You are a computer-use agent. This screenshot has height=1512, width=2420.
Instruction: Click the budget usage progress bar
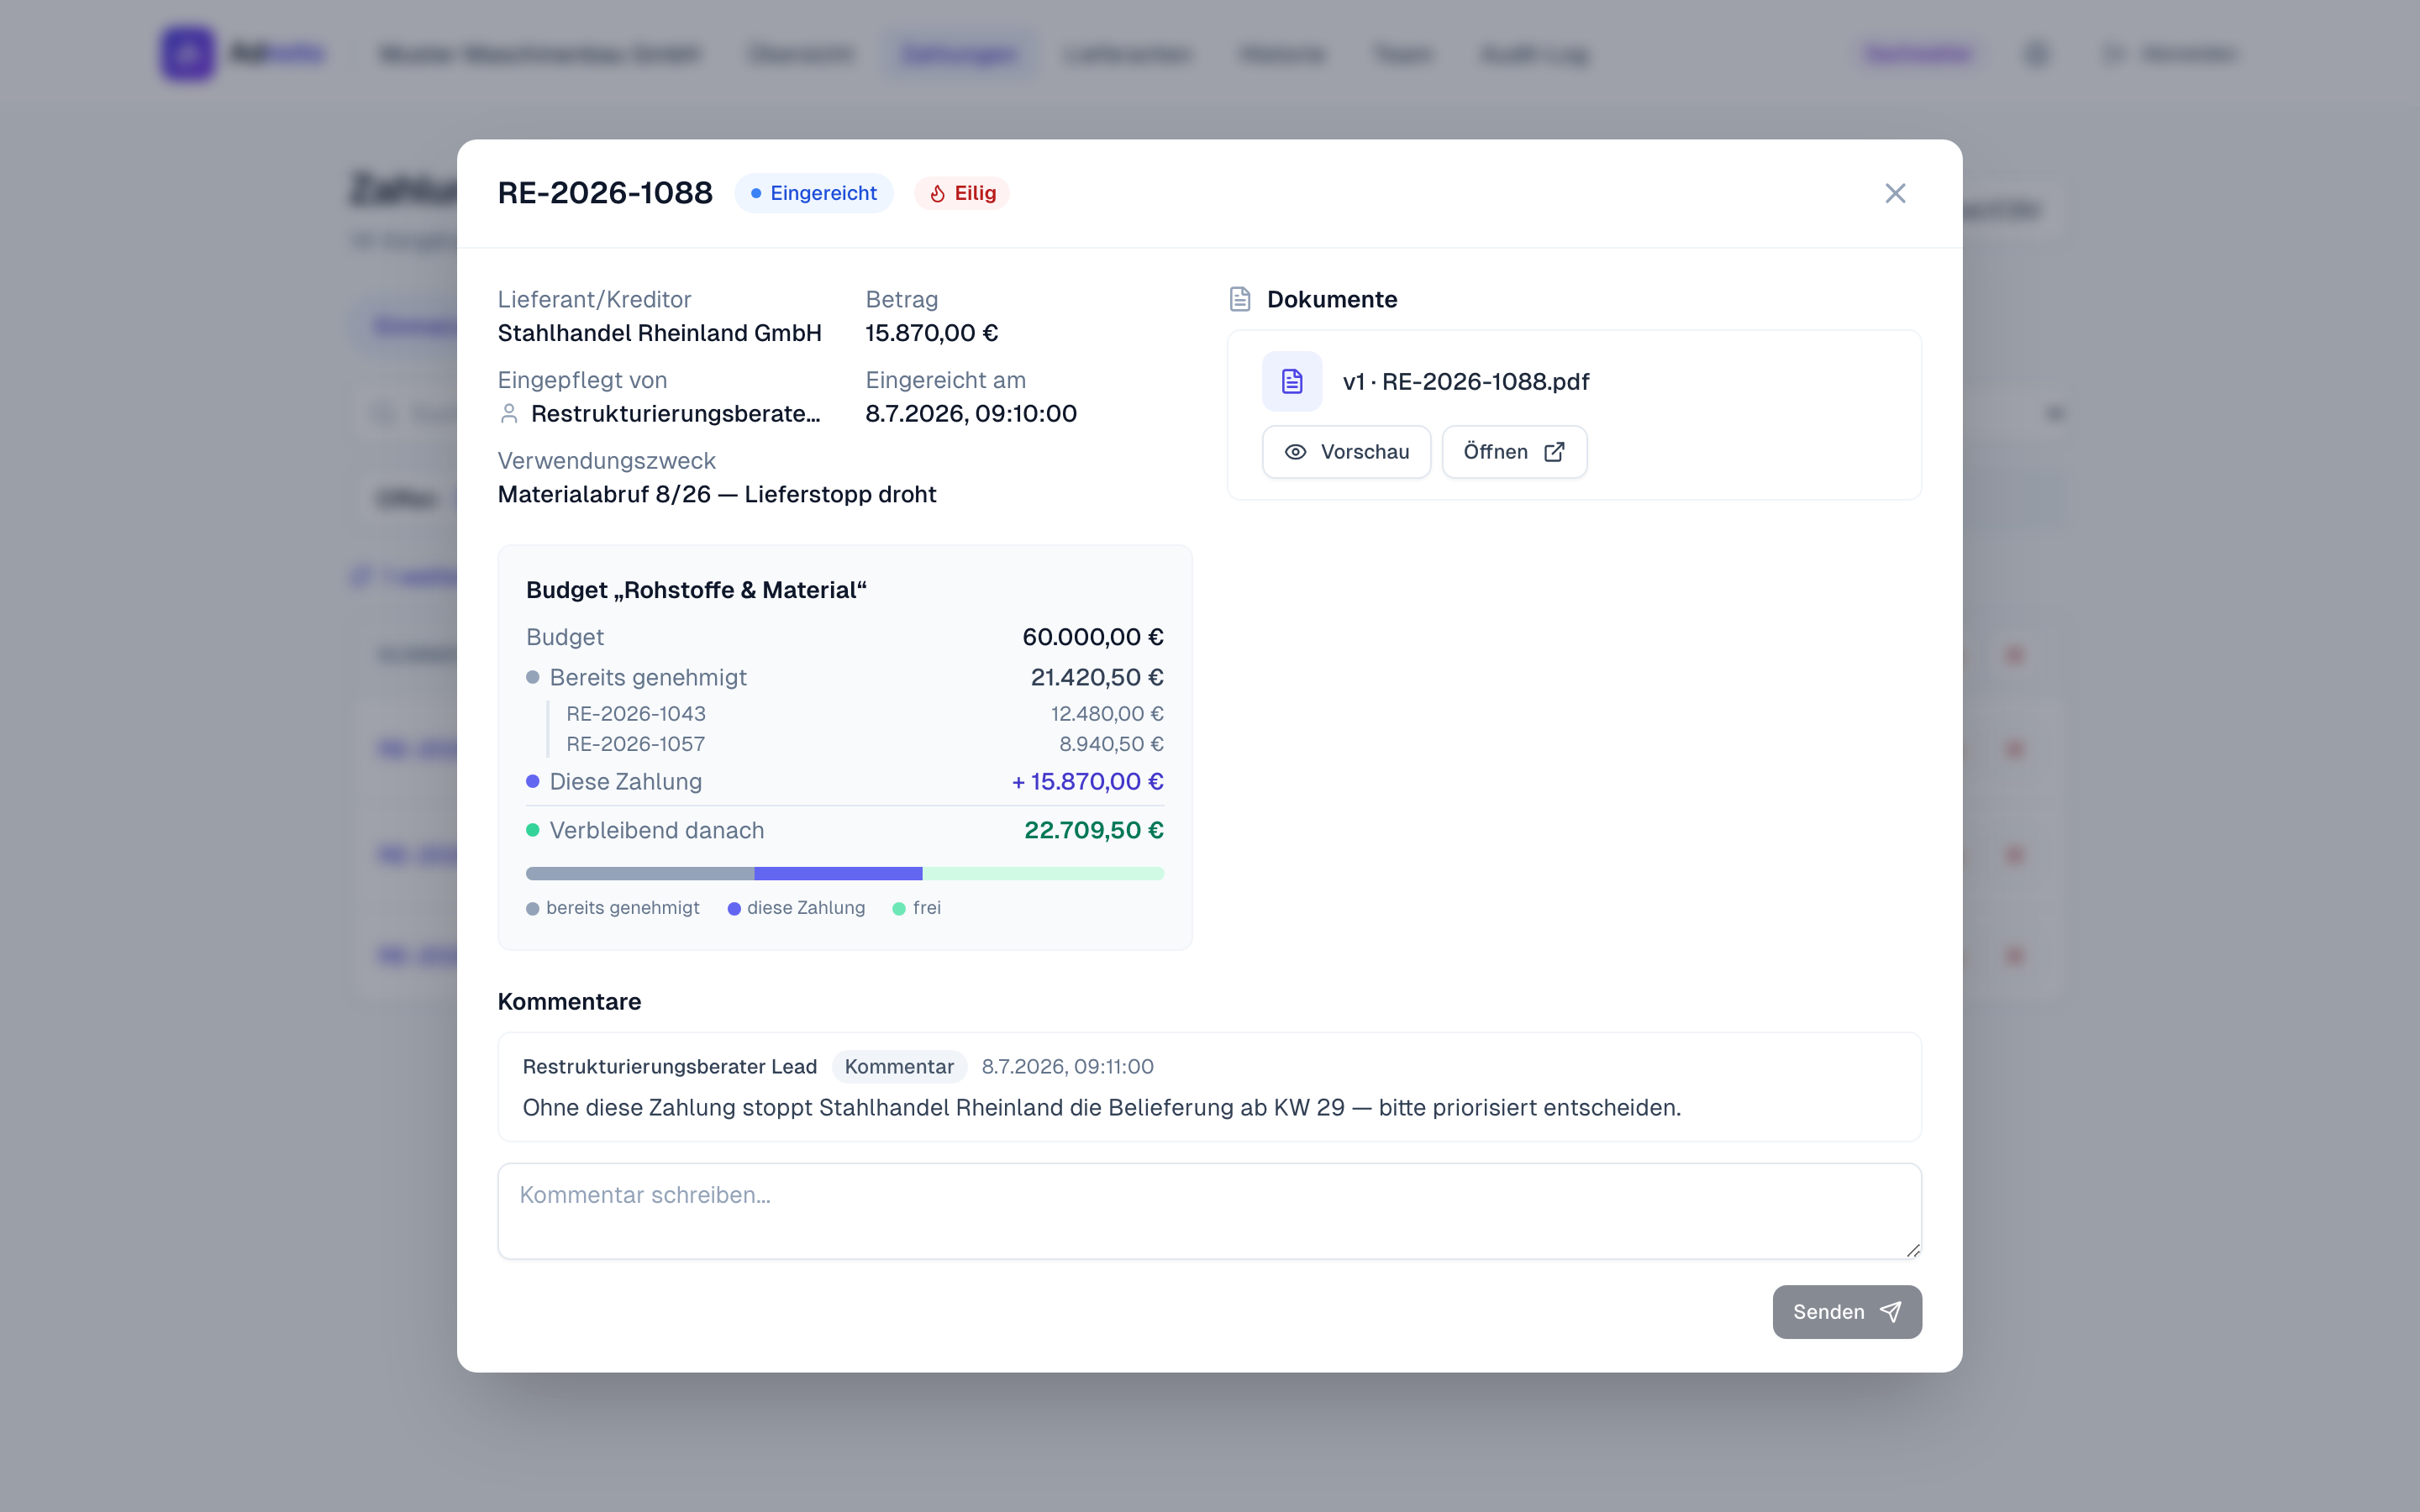845,873
